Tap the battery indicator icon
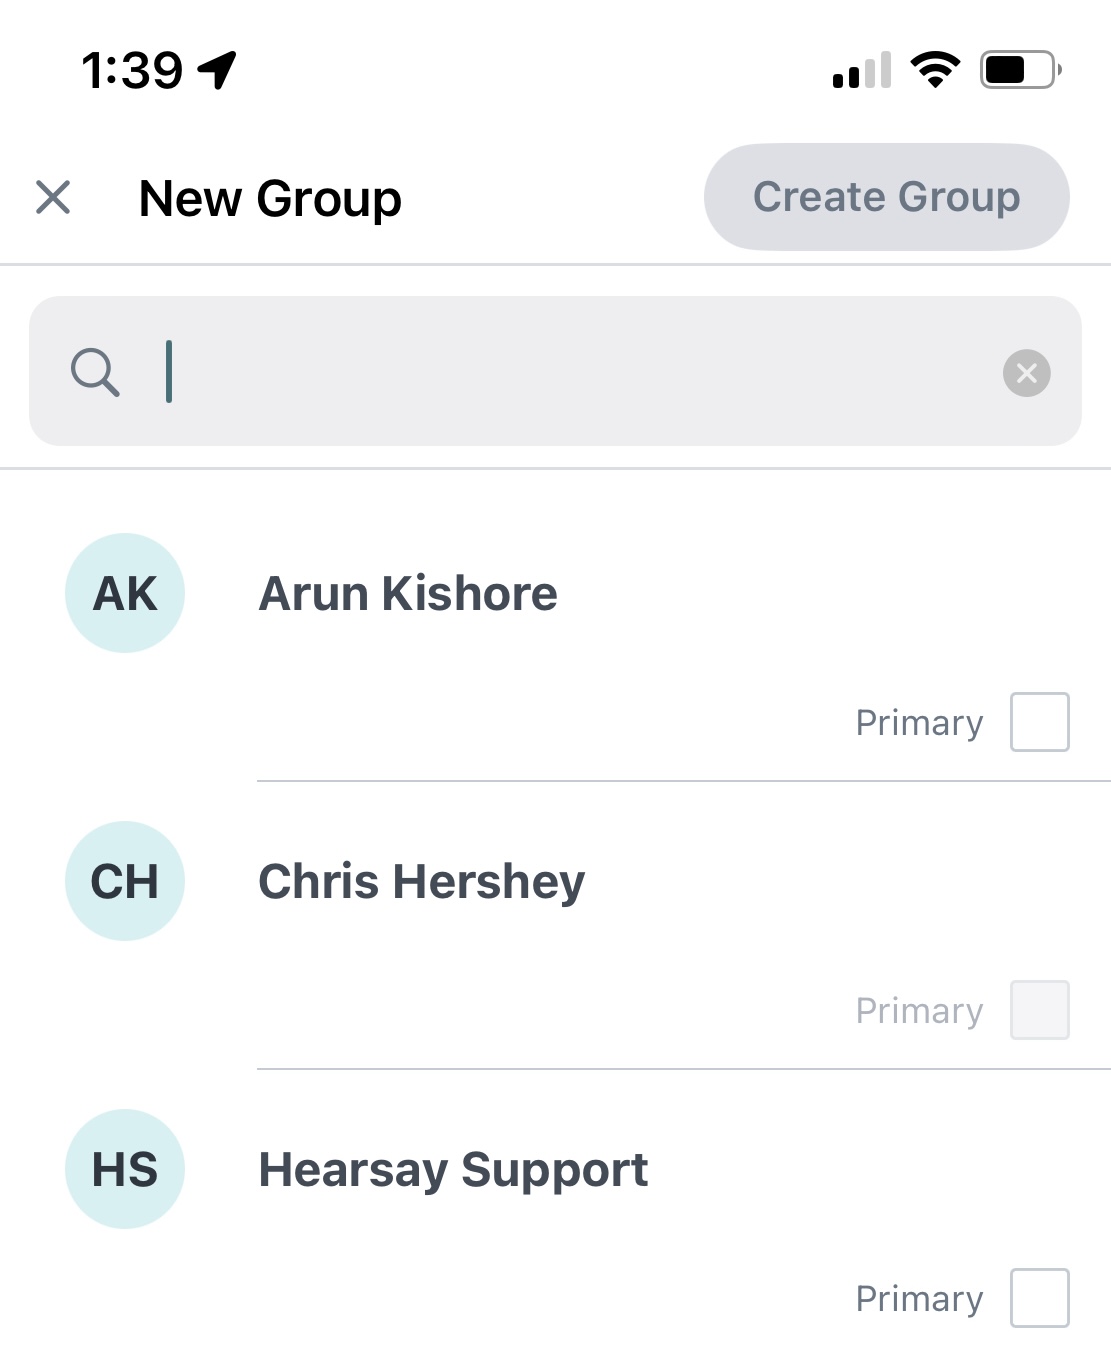The image size is (1111, 1347). coord(1020,70)
